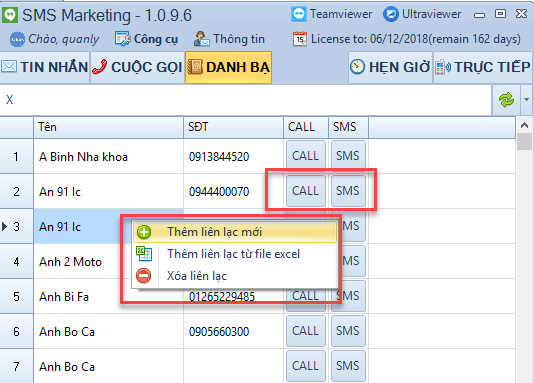
Task: Send SMS to A Binh Nha khoa
Action: point(348,156)
